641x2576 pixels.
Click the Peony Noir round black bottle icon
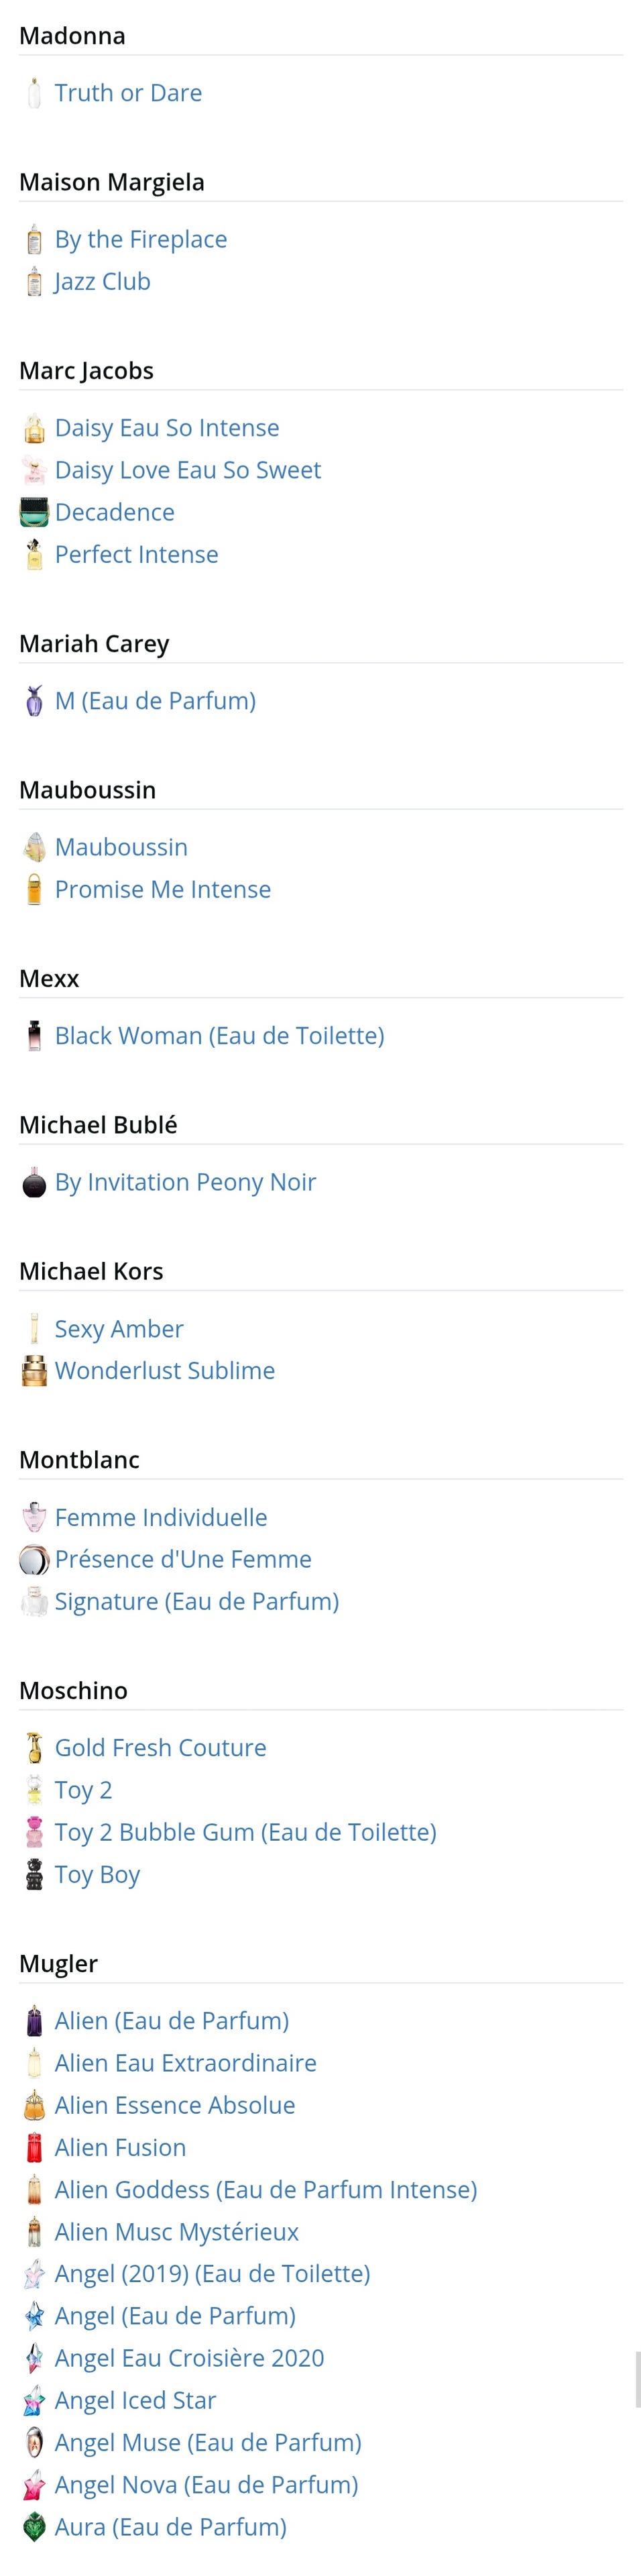(x=34, y=1182)
